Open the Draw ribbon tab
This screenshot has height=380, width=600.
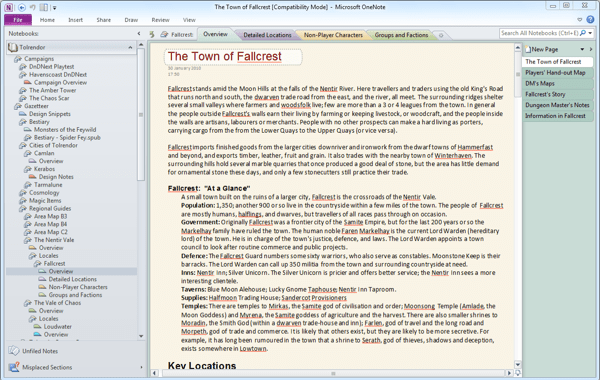pos(131,20)
